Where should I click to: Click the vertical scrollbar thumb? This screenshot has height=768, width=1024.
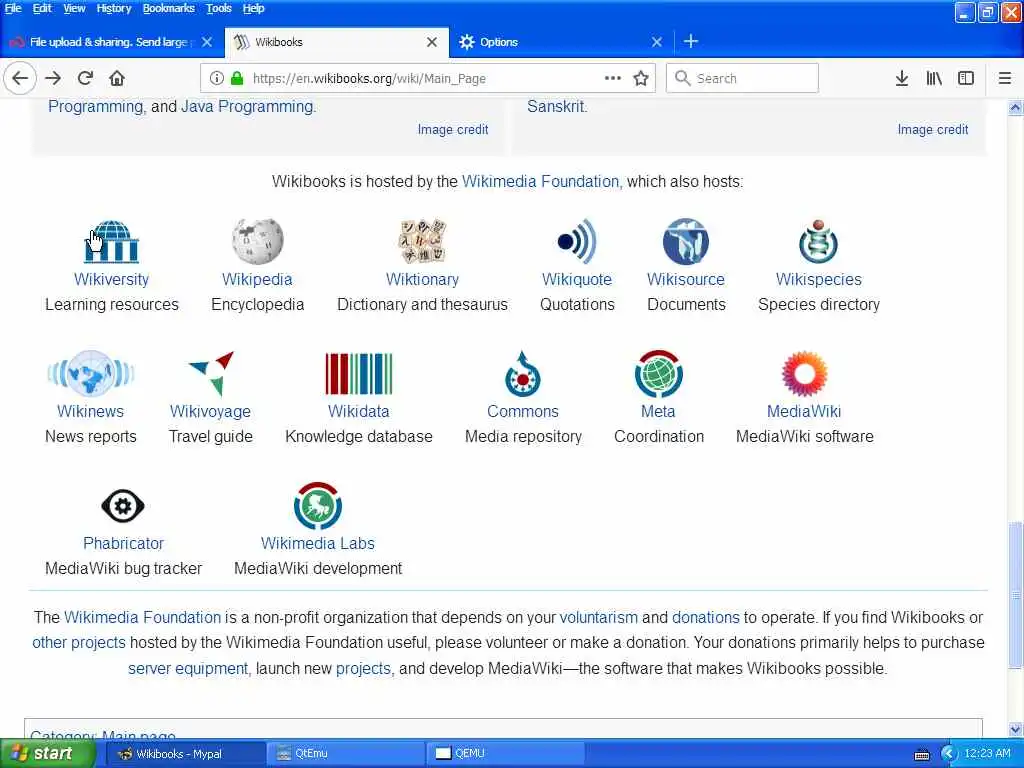click(x=1015, y=595)
